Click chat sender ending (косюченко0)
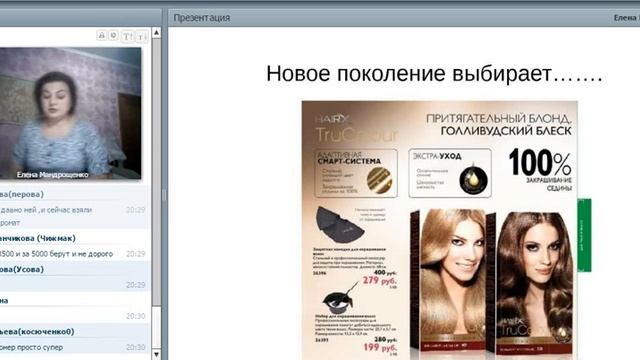The height and width of the screenshot is (360, 640). (37, 332)
